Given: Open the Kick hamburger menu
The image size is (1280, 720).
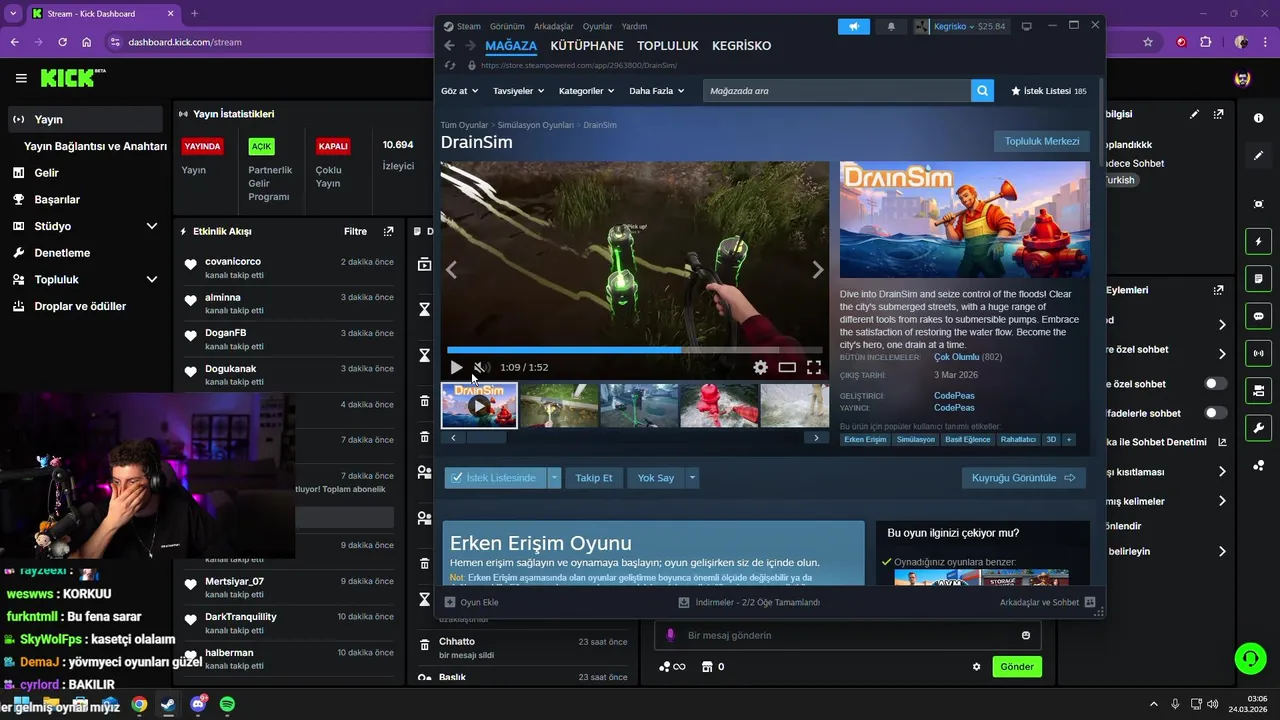Looking at the screenshot, I should [21, 78].
